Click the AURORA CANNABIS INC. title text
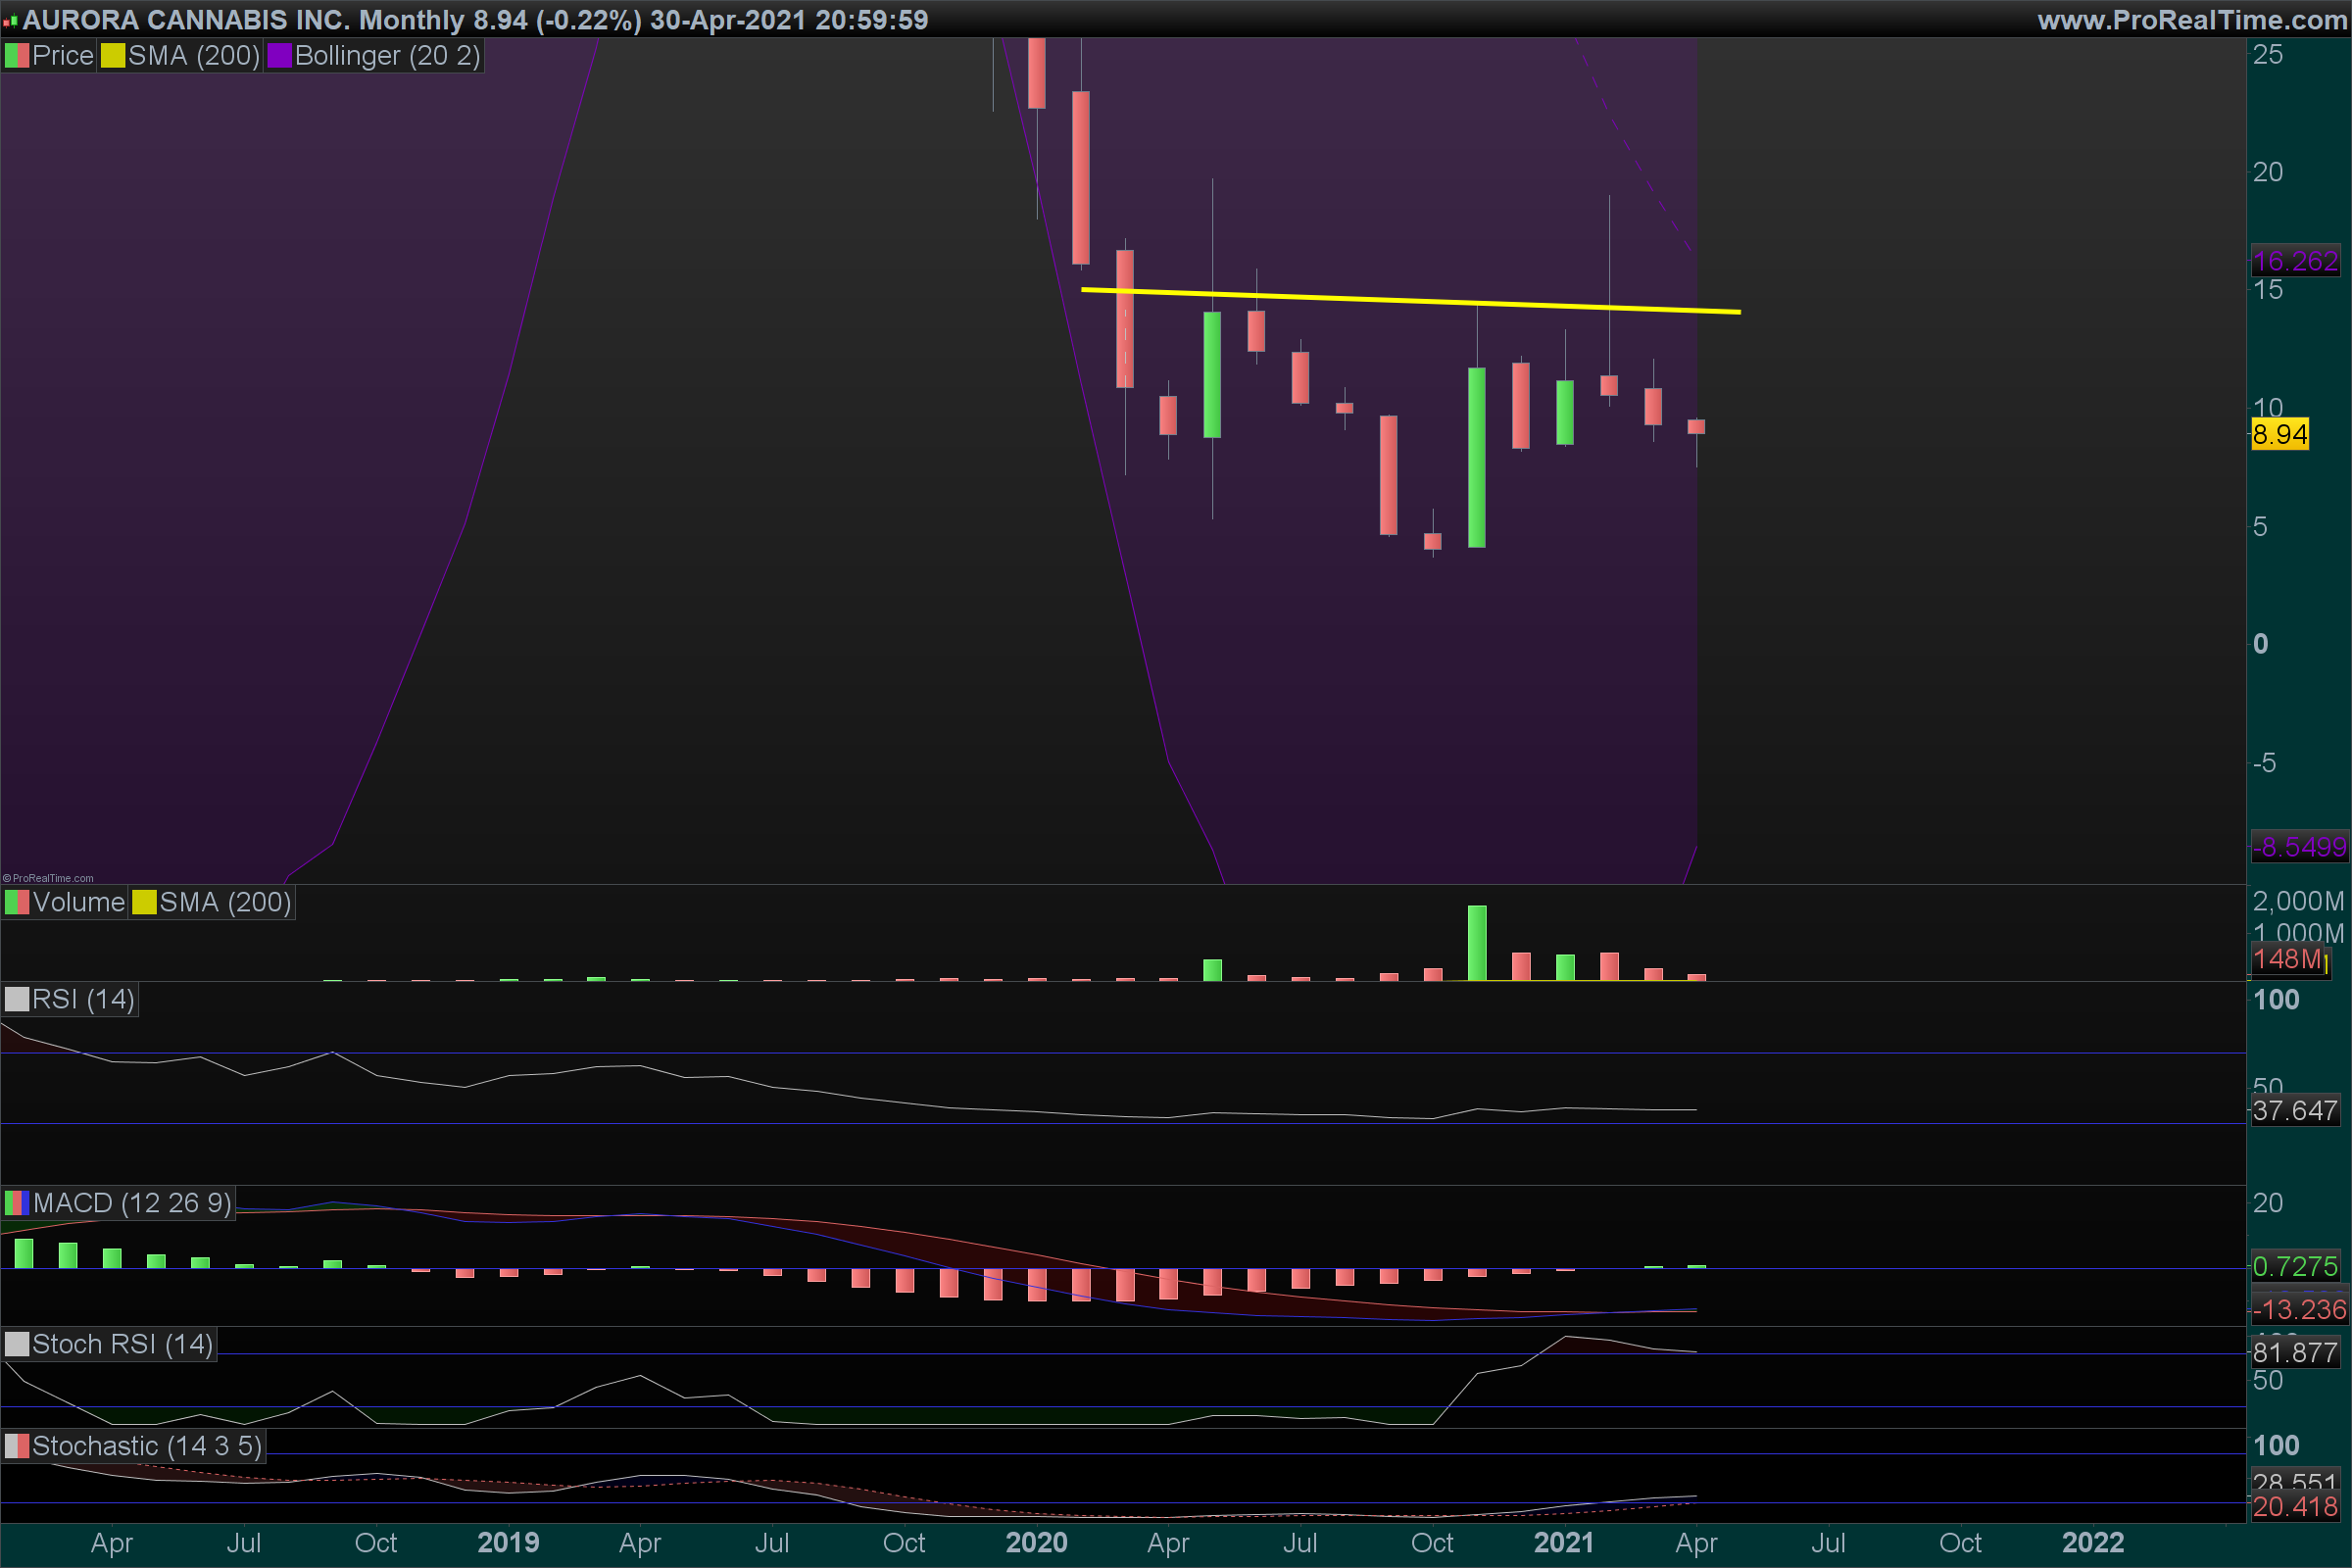The width and height of the screenshot is (2352, 1568). pyautogui.click(x=186, y=20)
